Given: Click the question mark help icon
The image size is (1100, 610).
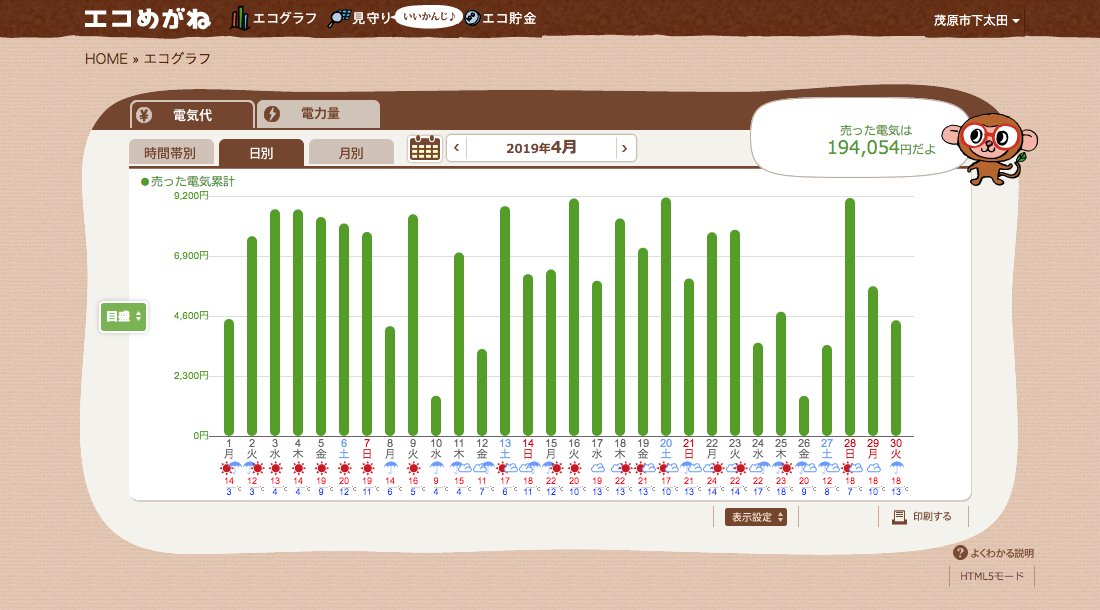Looking at the screenshot, I should tap(960, 553).
